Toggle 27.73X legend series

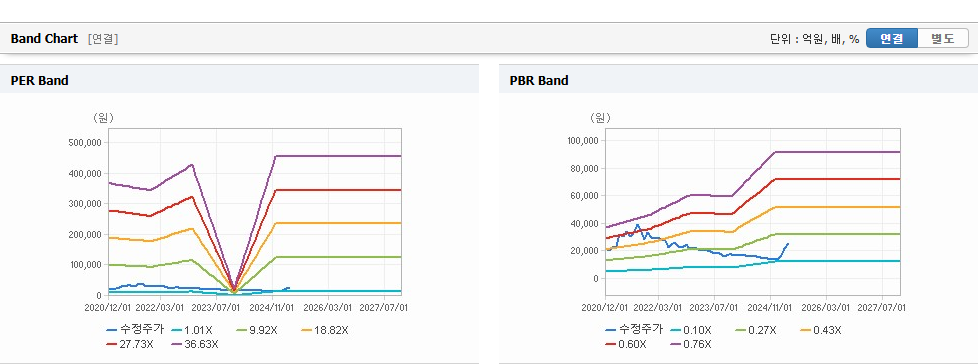point(130,344)
